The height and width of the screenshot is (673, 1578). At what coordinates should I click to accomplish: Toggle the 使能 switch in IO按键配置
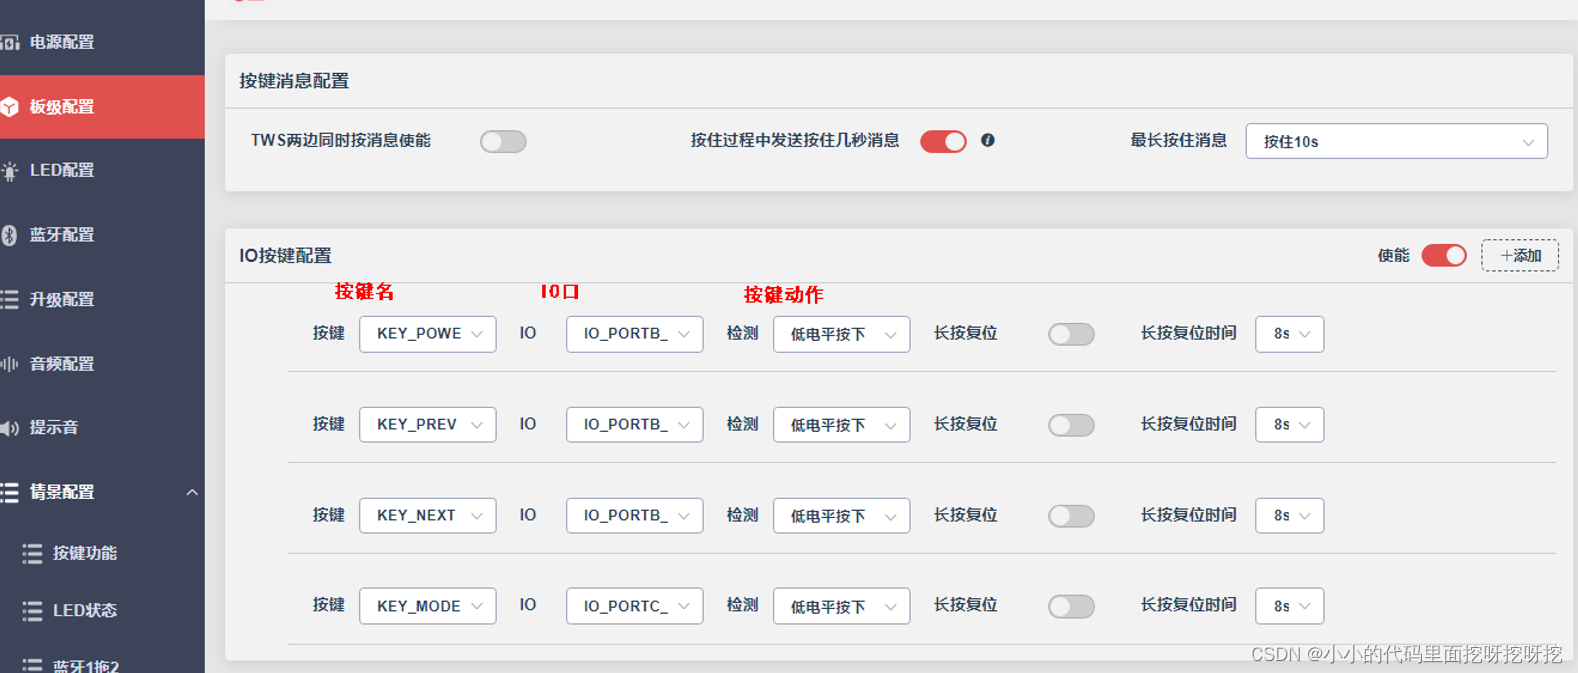click(x=1443, y=255)
